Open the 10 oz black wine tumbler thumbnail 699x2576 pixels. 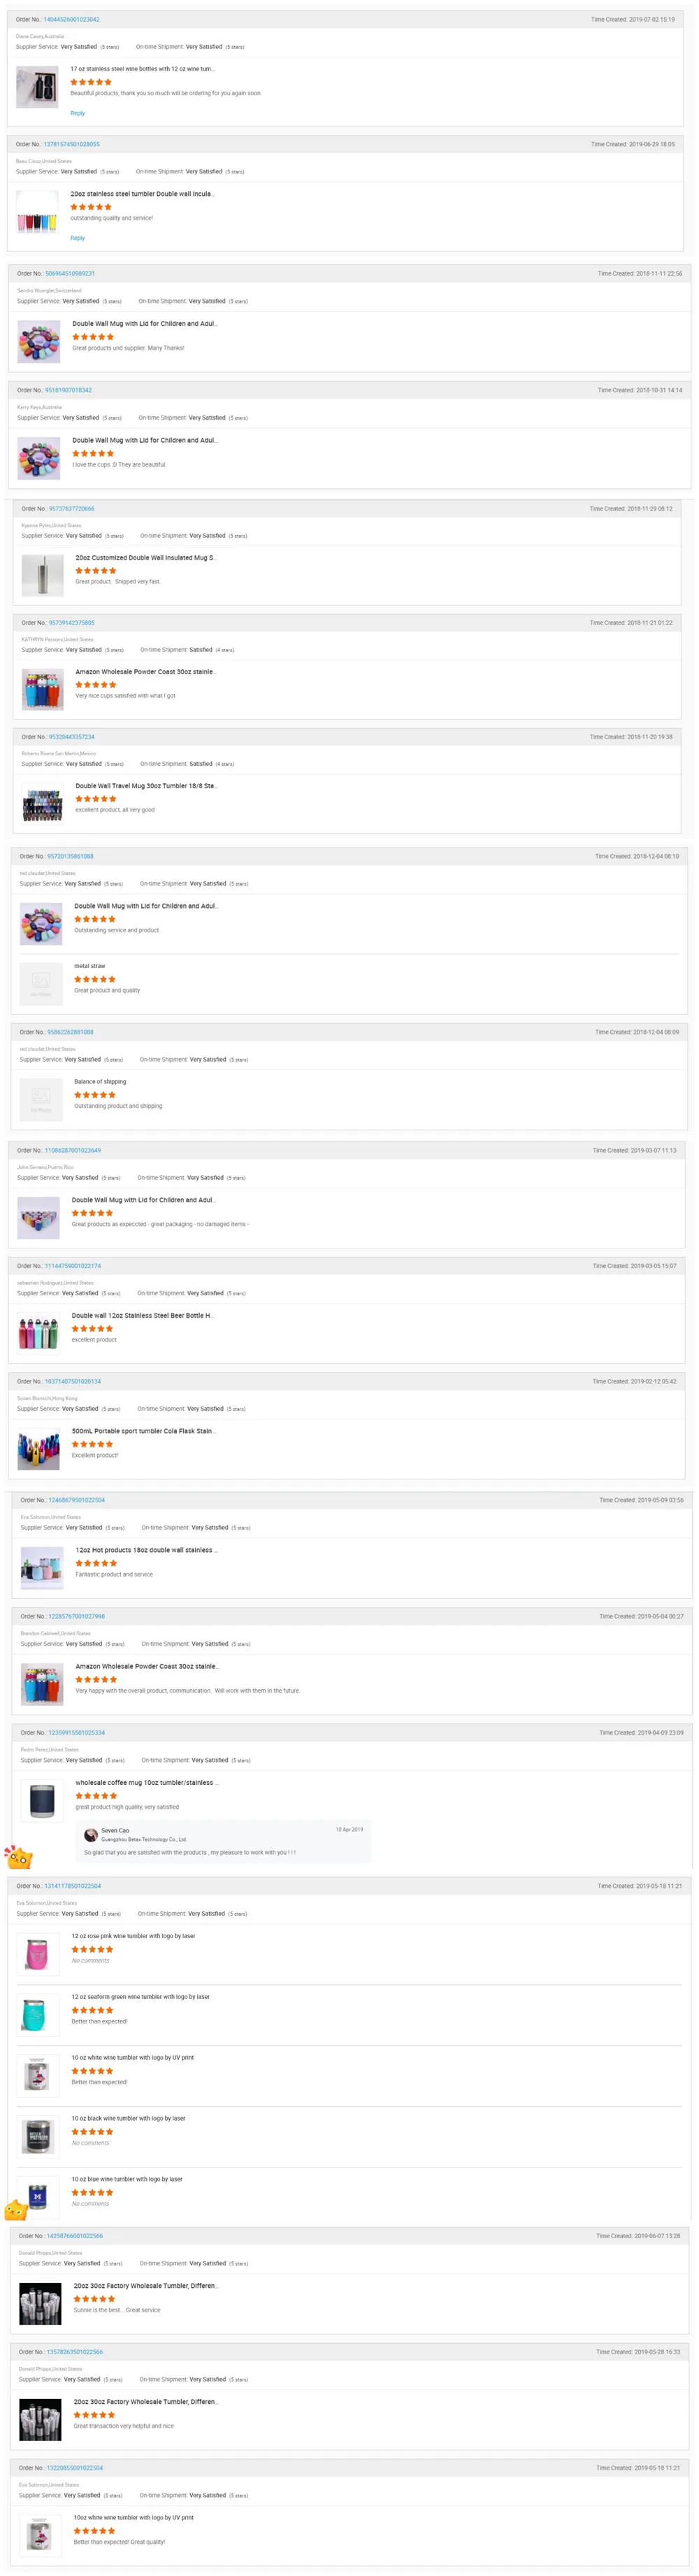click(37, 2135)
